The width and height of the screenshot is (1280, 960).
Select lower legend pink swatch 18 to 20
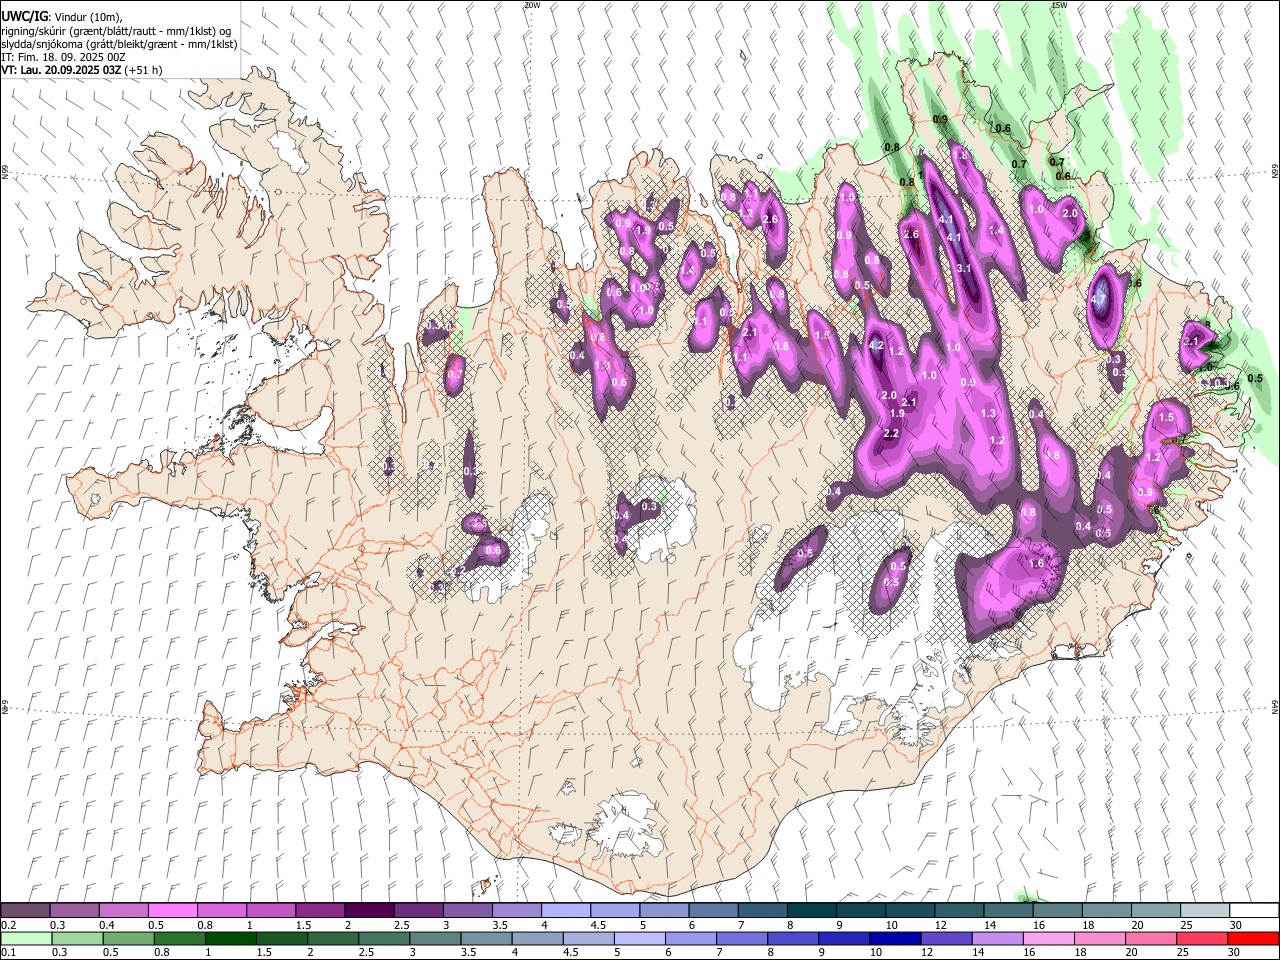[1100, 939]
